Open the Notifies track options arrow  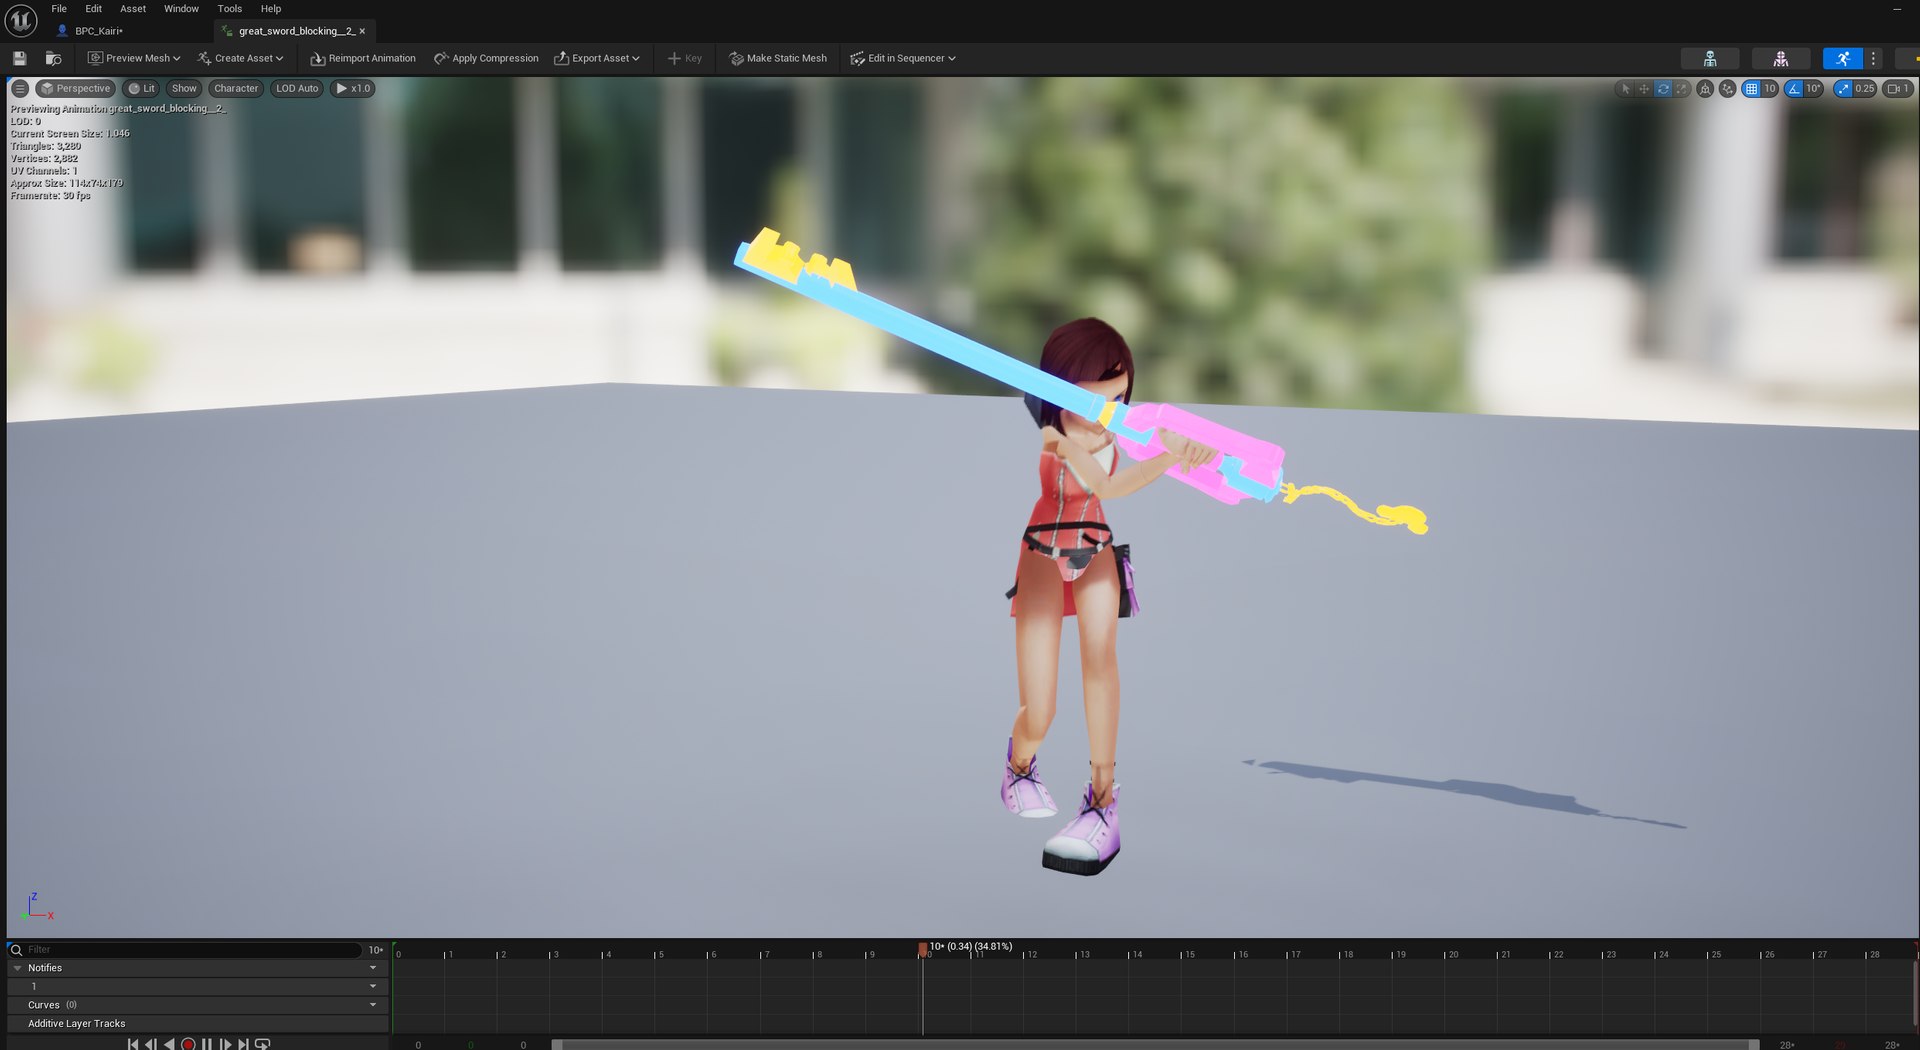373,968
